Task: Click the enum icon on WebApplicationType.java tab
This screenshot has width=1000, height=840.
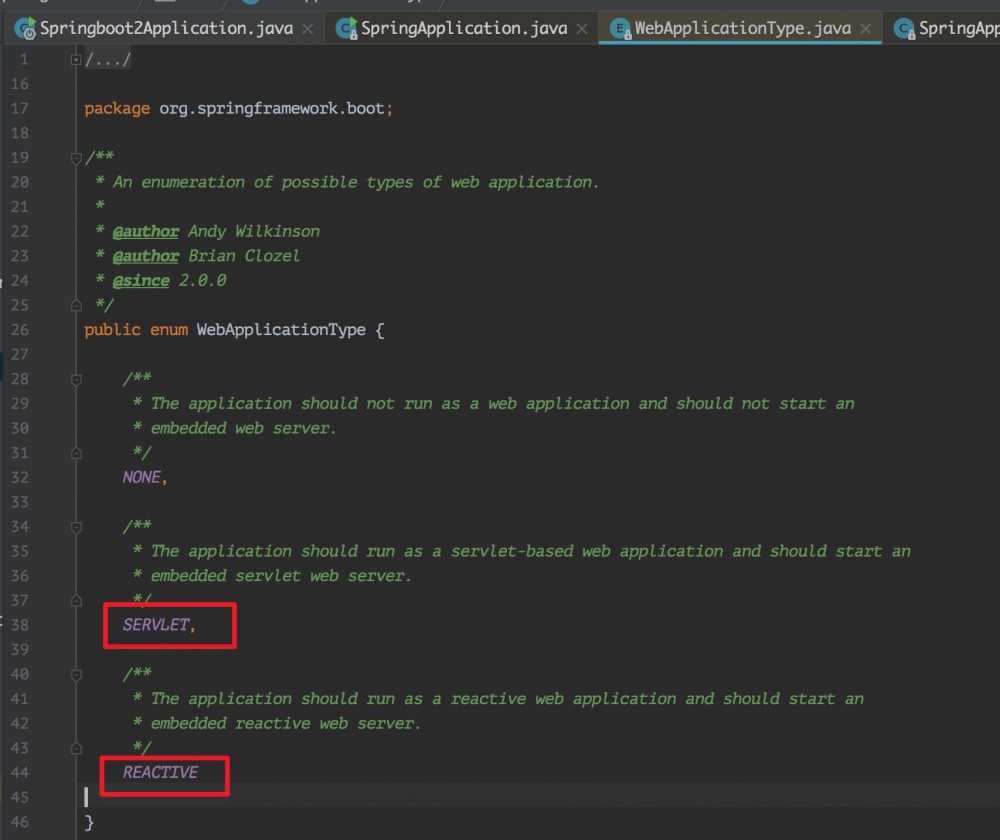Action: pyautogui.click(x=618, y=28)
